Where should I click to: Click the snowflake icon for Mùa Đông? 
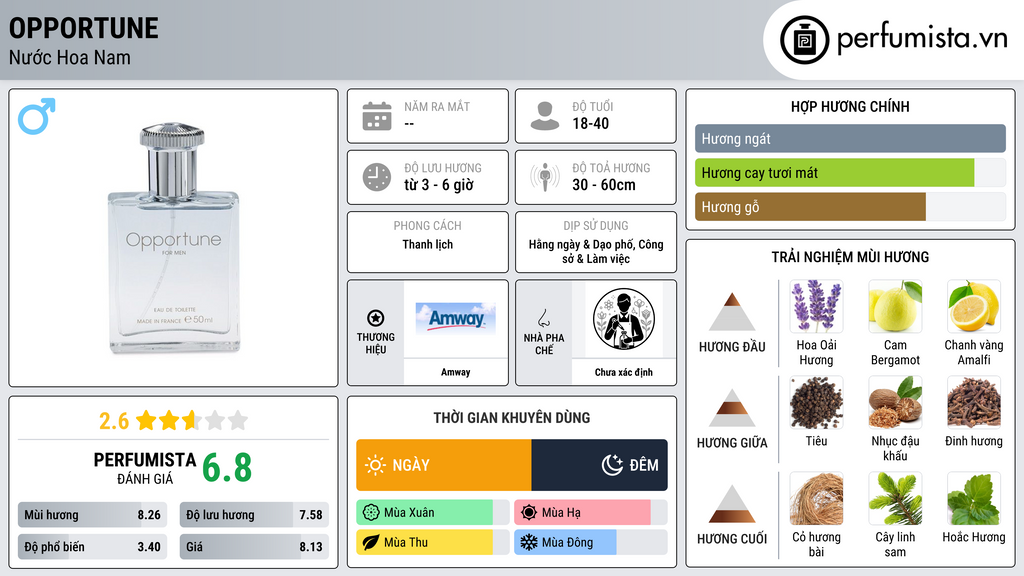click(x=529, y=542)
